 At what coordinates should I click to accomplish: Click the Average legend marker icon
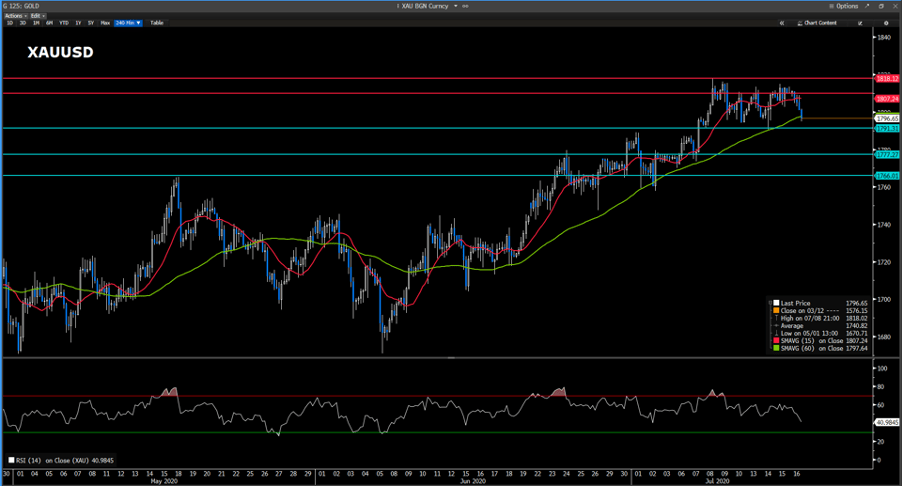[x=776, y=326]
